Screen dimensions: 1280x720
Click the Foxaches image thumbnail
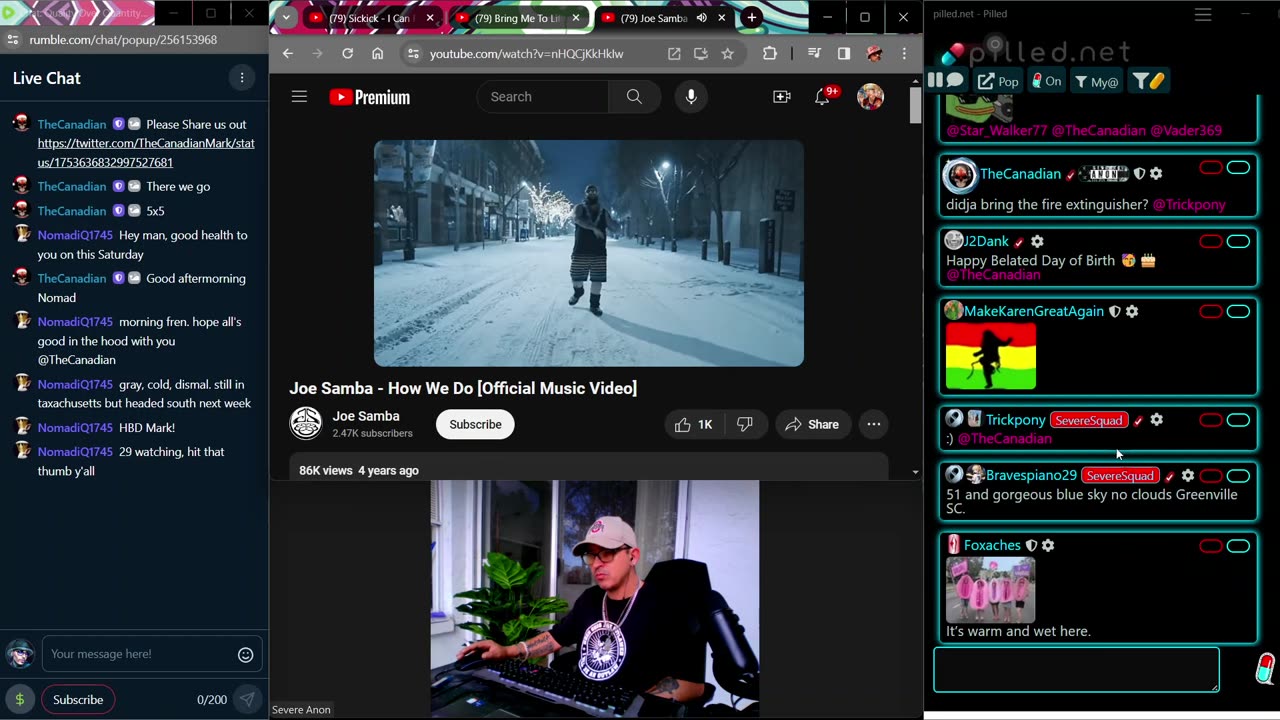[x=990, y=590]
